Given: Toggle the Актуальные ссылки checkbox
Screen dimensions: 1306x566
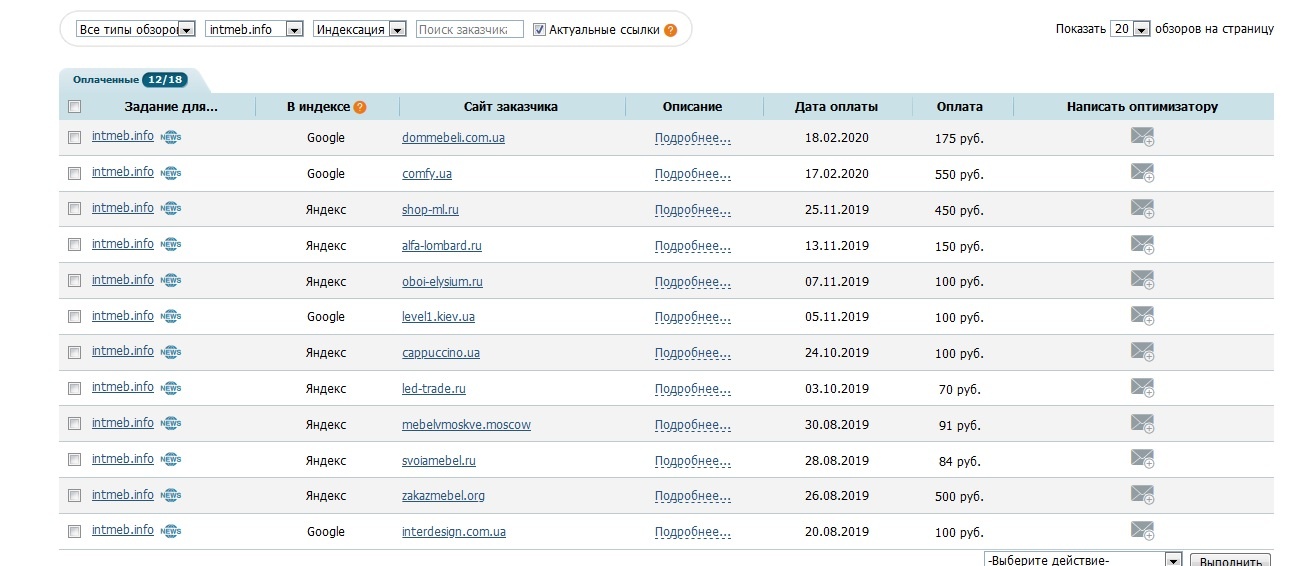Looking at the screenshot, I should tap(540, 30).
